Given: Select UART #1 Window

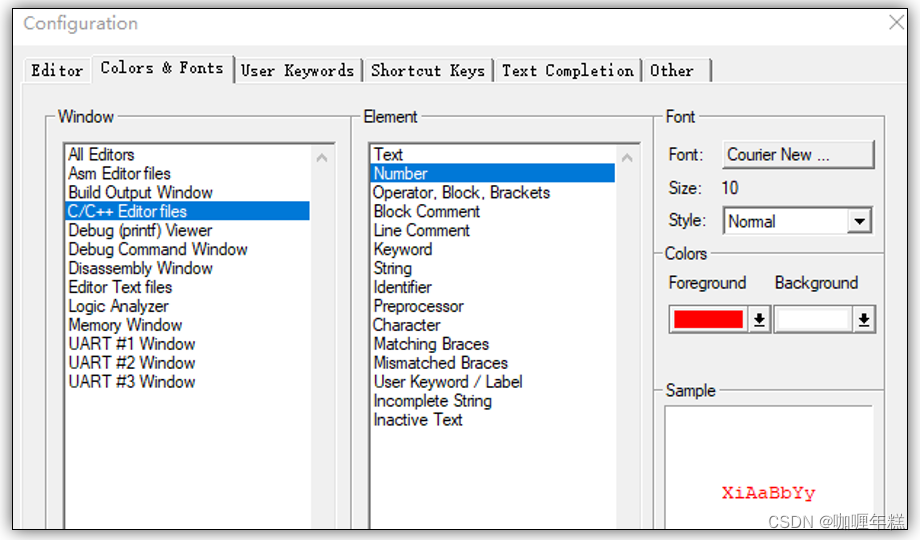Looking at the screenshot, I should click(188, 344).
